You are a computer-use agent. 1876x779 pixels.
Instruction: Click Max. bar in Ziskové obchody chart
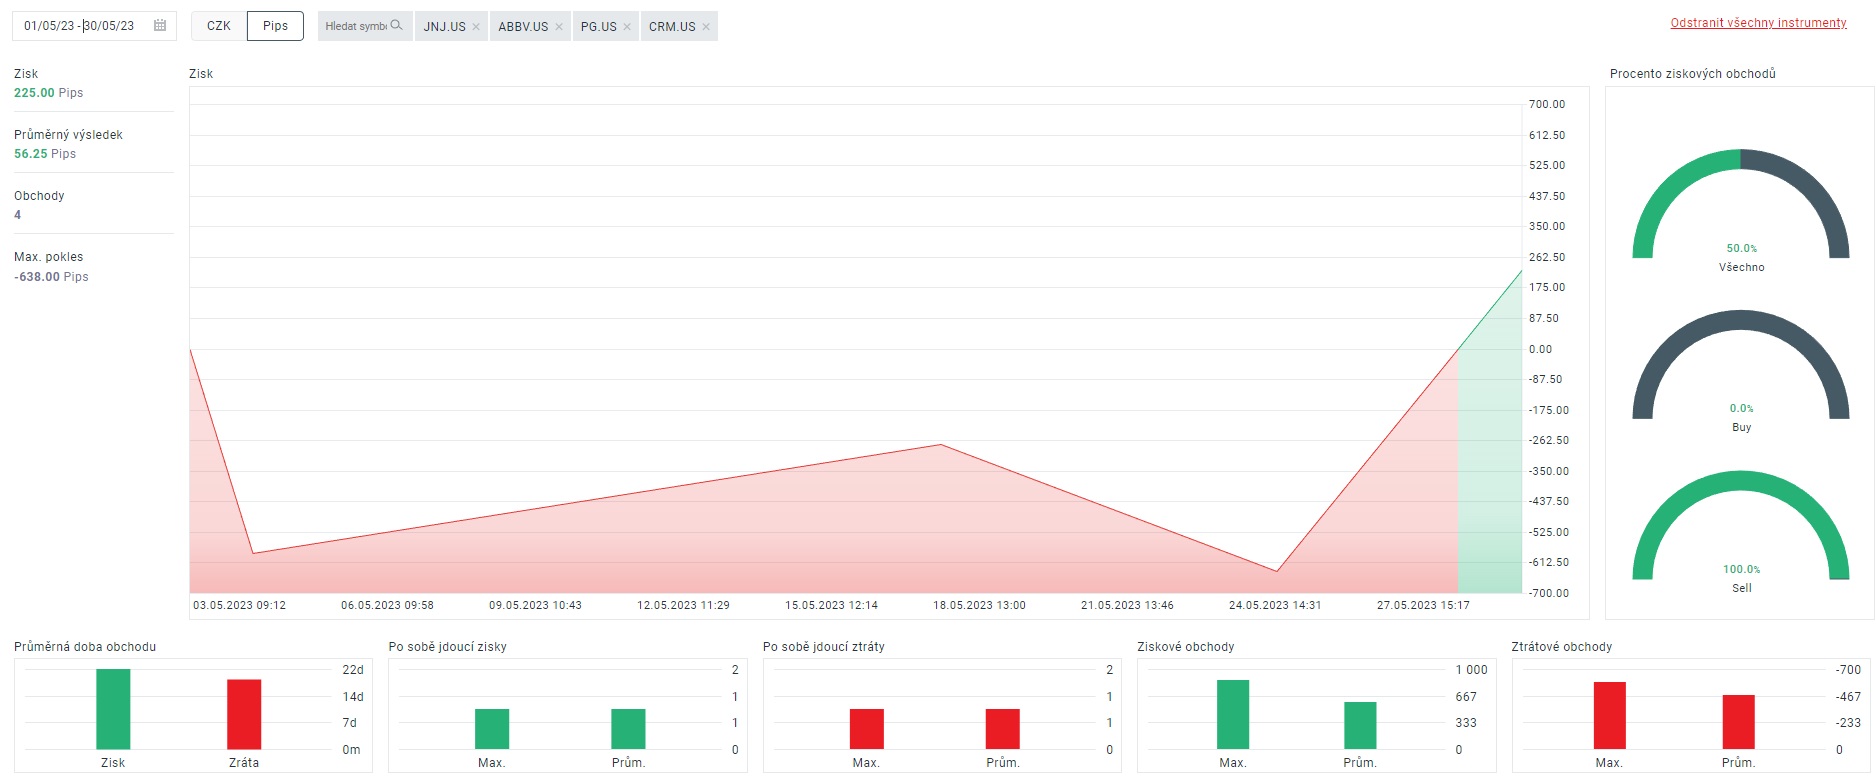tap(1233, 714)
